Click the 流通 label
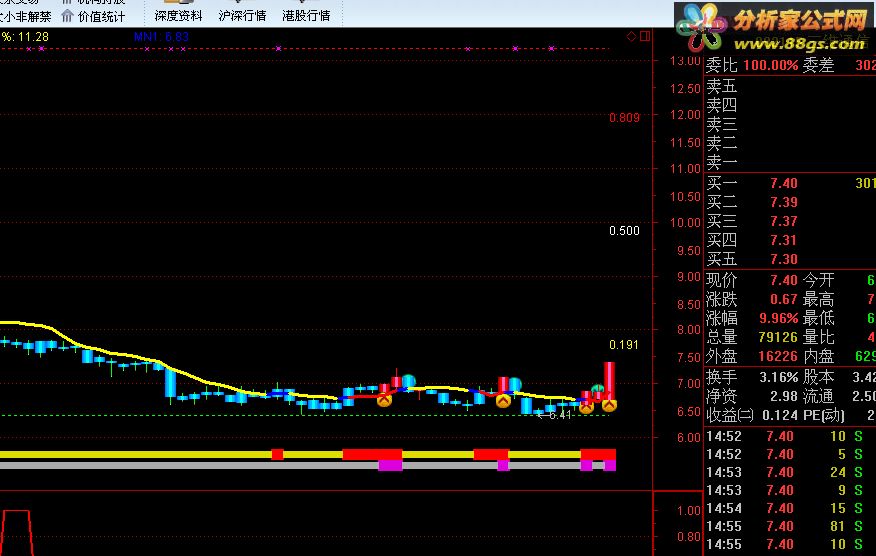876x556 pixels. tap(818, 396)
